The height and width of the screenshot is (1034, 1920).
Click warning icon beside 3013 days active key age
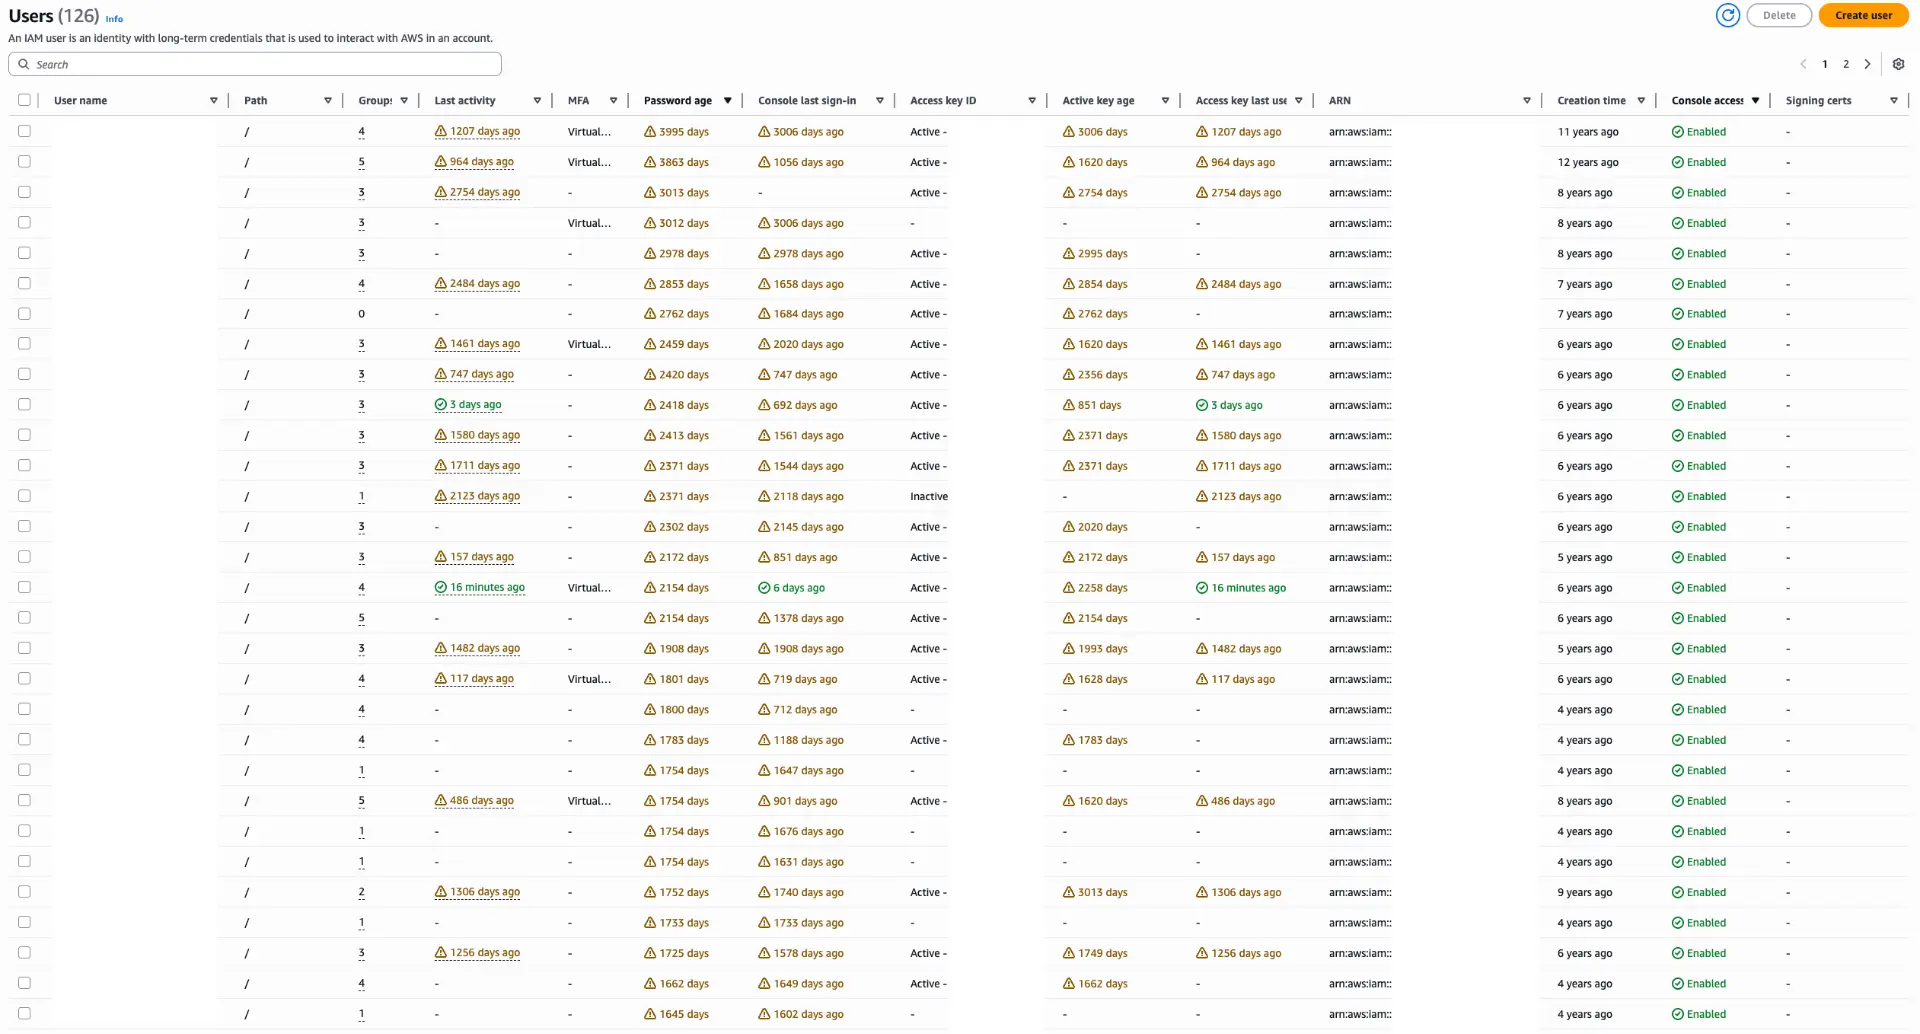pyautogui.click(x=1069, y=892)
